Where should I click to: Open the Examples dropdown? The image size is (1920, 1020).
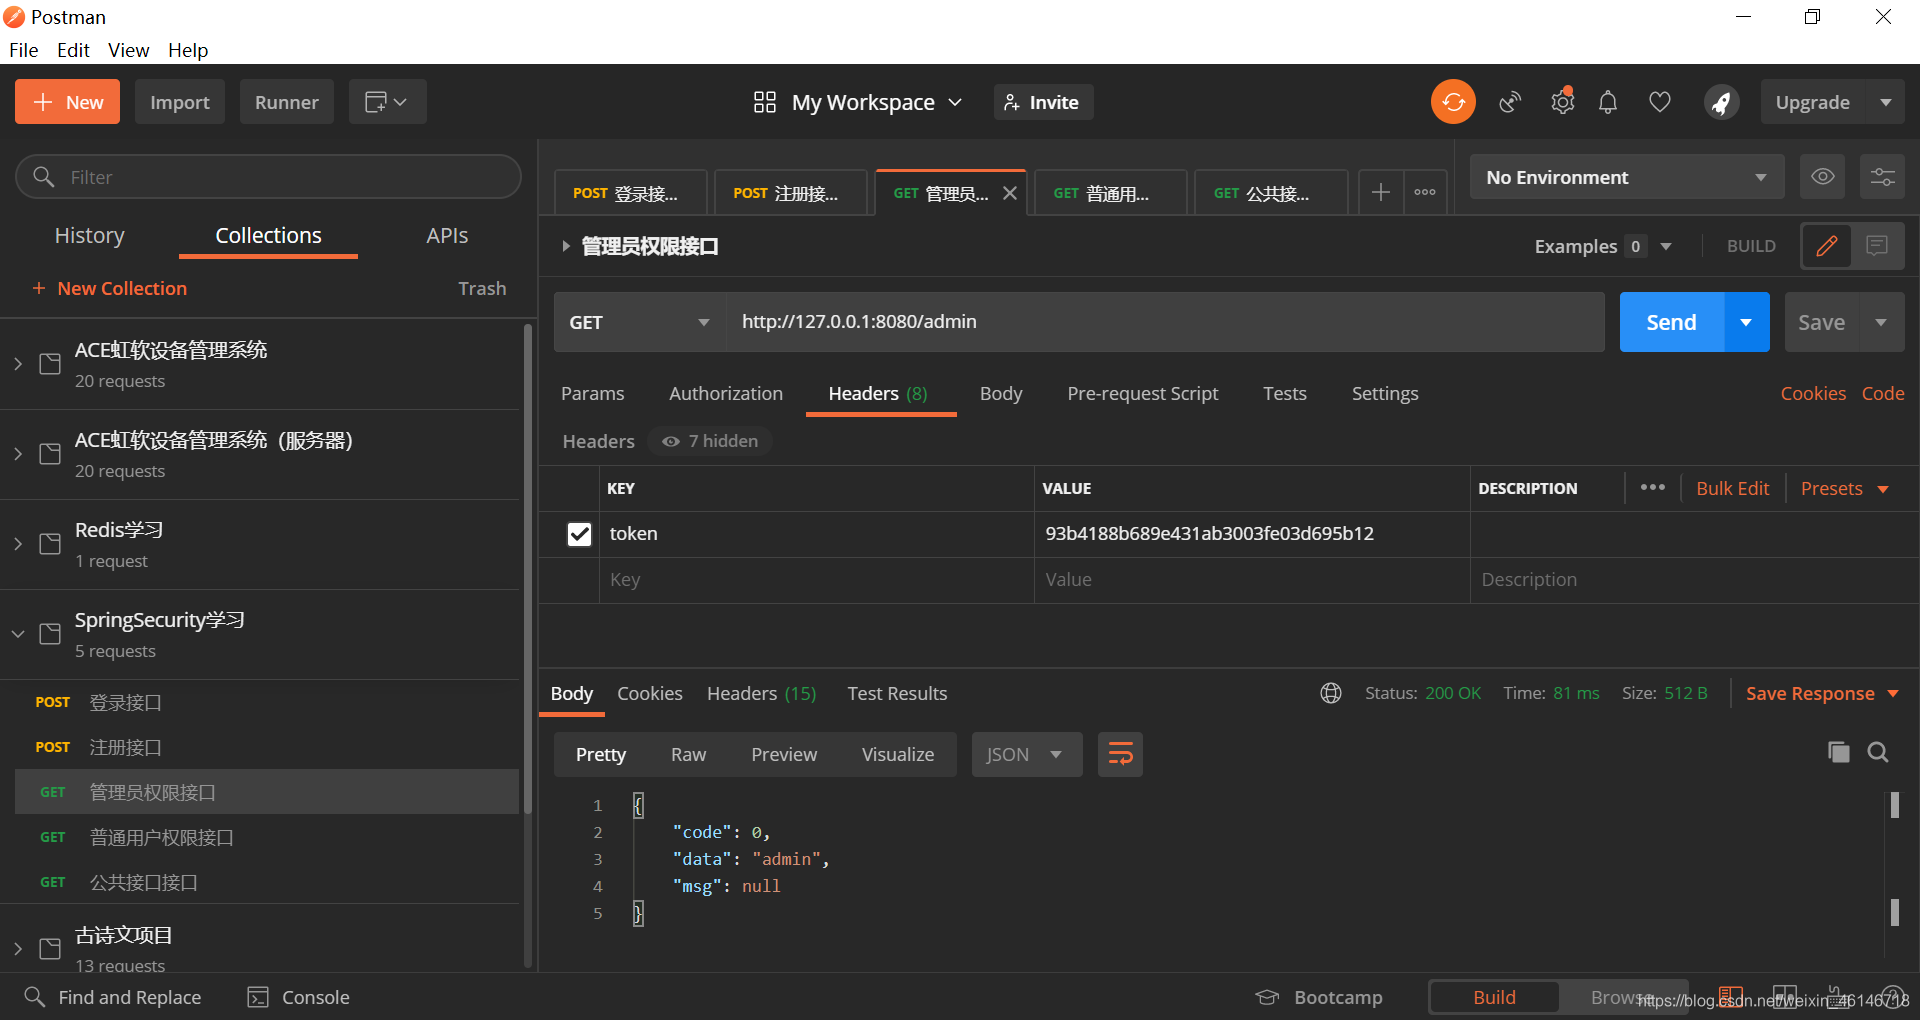(x=1603, y=246)
